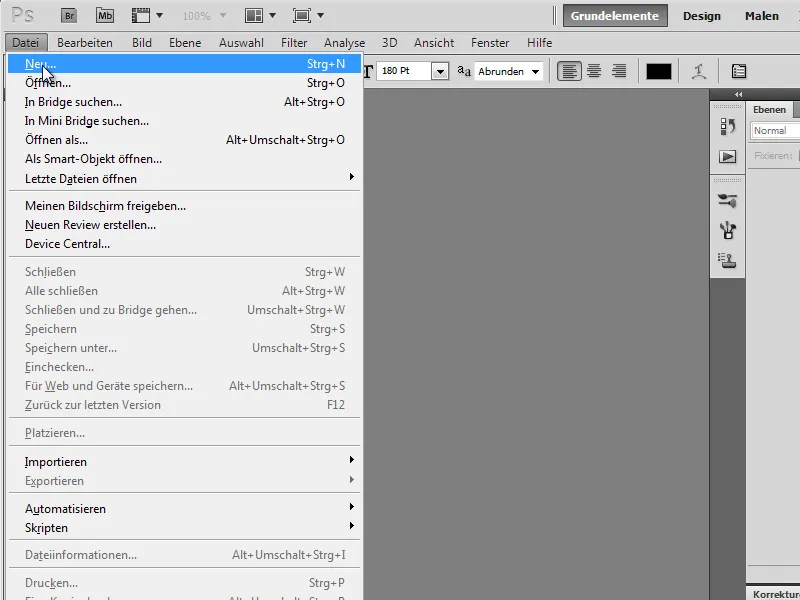Choose Öffnen... in the Datei menu
Image resolution: width=800 pixels, height=600 pixels.
185,83
